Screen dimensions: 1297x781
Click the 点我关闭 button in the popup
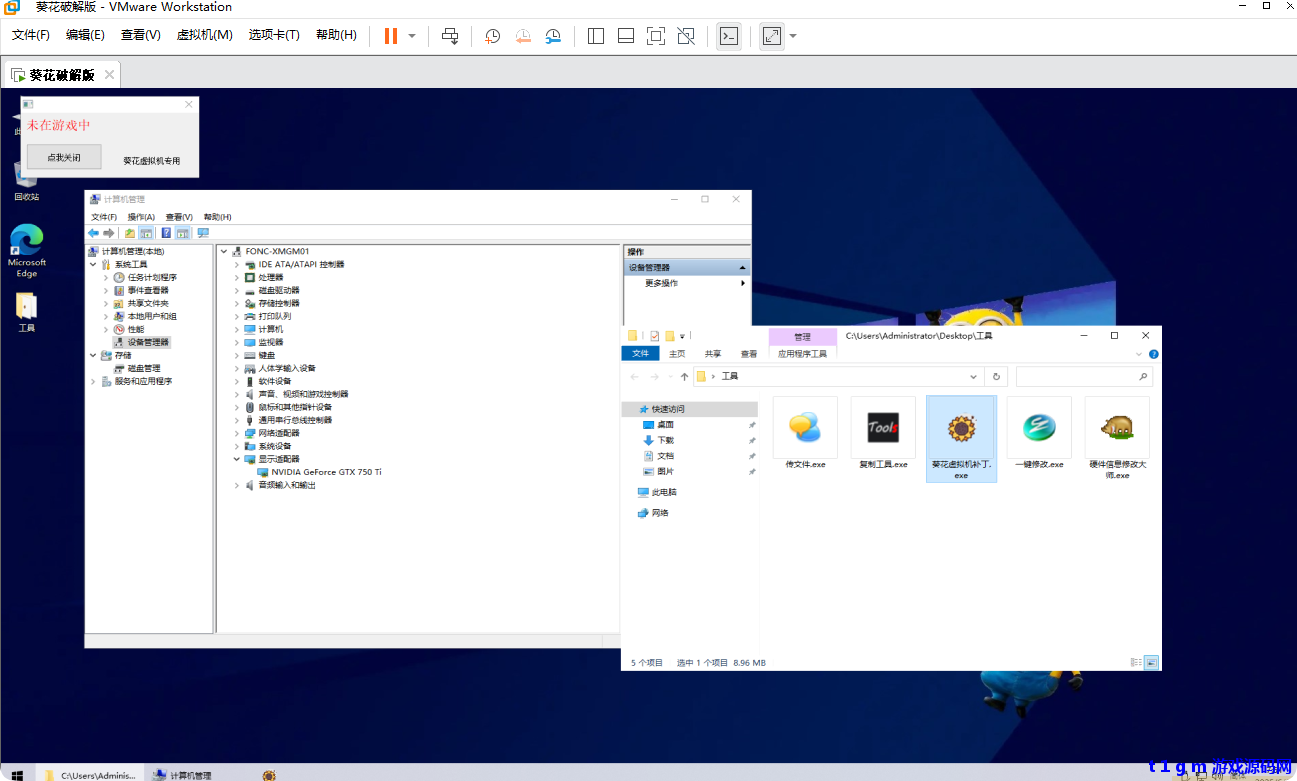[x=62, y=156]
